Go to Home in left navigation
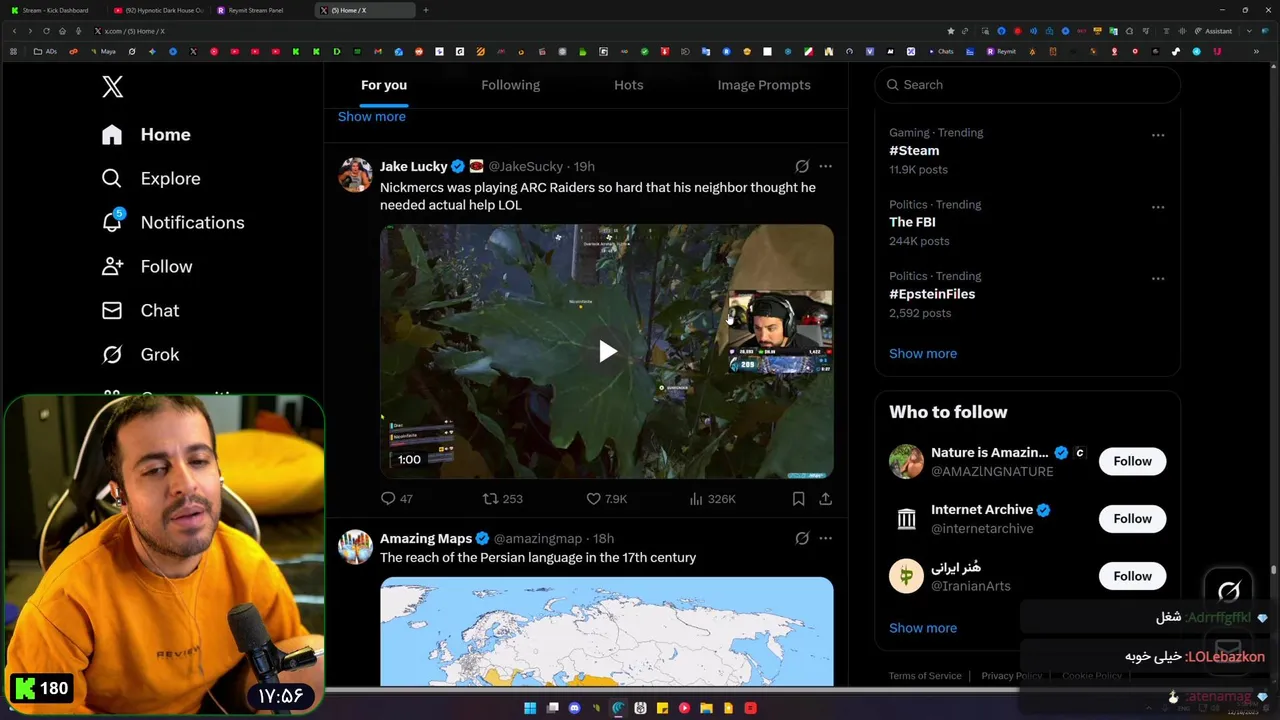This screenshot has height=720, width=1280. [146, 134]
